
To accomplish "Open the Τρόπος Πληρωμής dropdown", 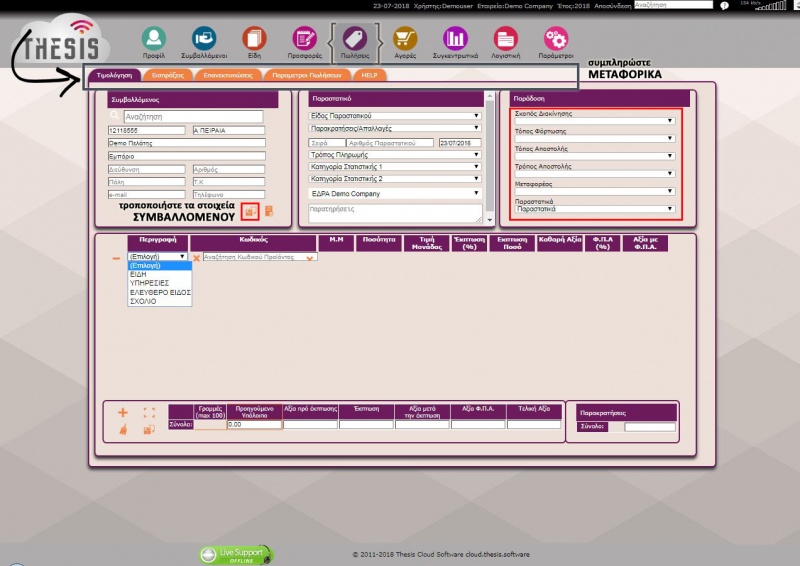I will click(x=394, y=155).
